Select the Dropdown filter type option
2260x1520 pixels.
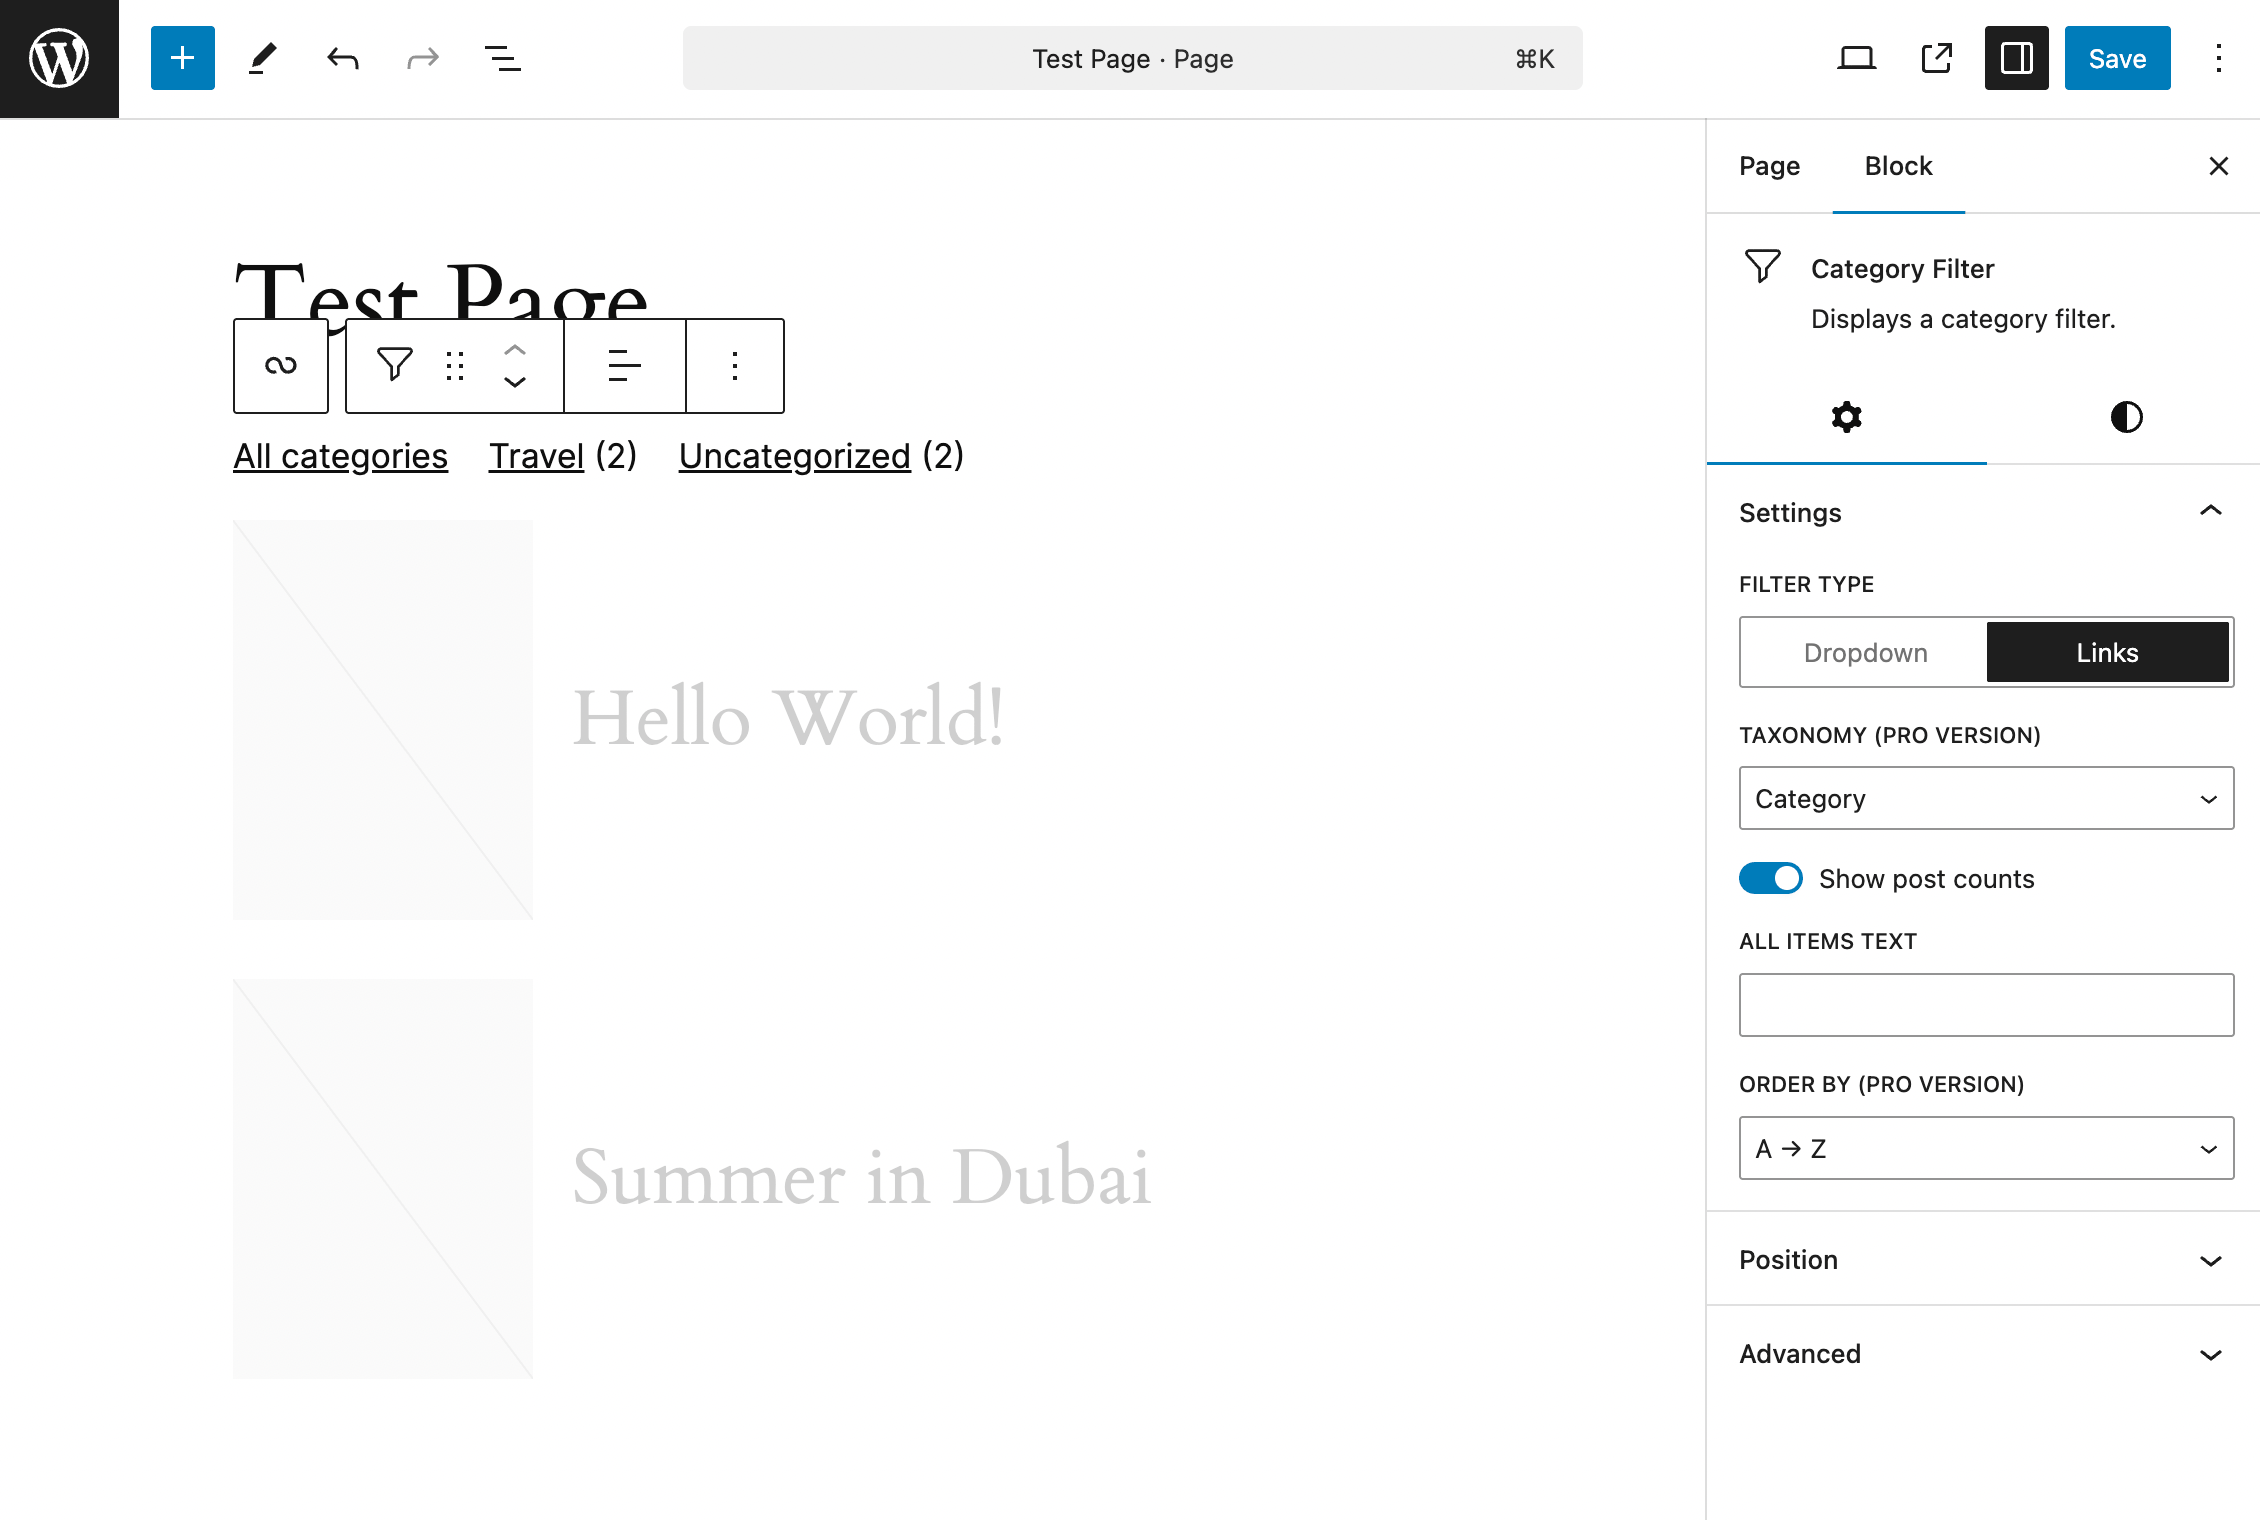tap(1865, 653)
